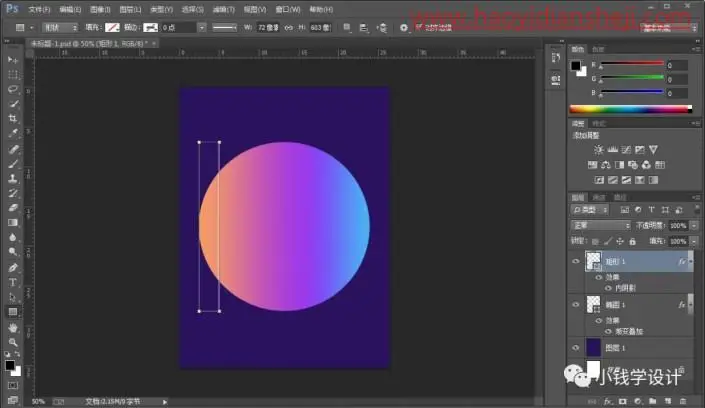
Task: Hide the 椭圆 1 layer
Action: 576,305
